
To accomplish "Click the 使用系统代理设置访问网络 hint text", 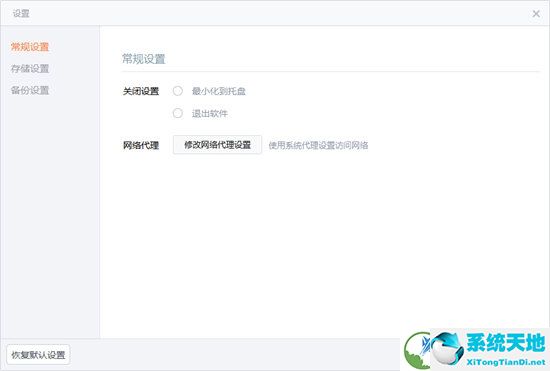I will pos(318,145).
